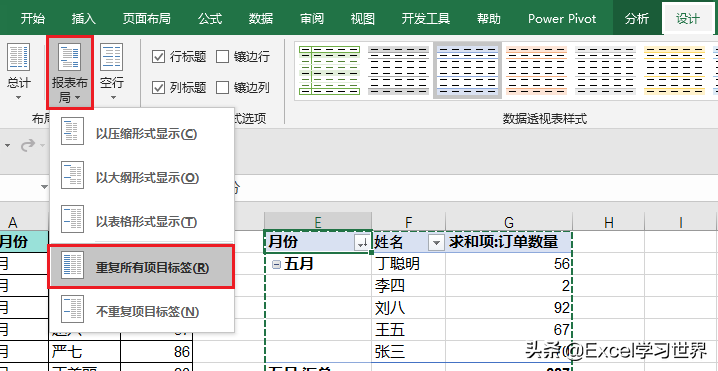Click the redo arrow in quick access toolbar
Image resolution: width=718 pixels, height=371 pixels.
click(28, 146)
